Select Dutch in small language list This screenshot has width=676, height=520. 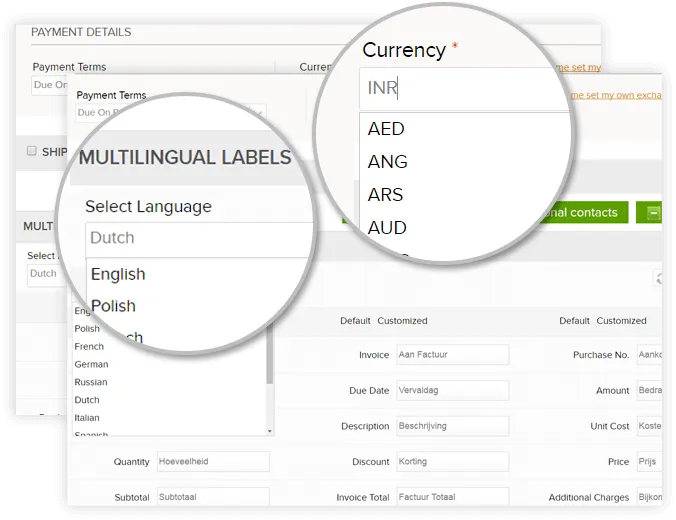[87, 400]
